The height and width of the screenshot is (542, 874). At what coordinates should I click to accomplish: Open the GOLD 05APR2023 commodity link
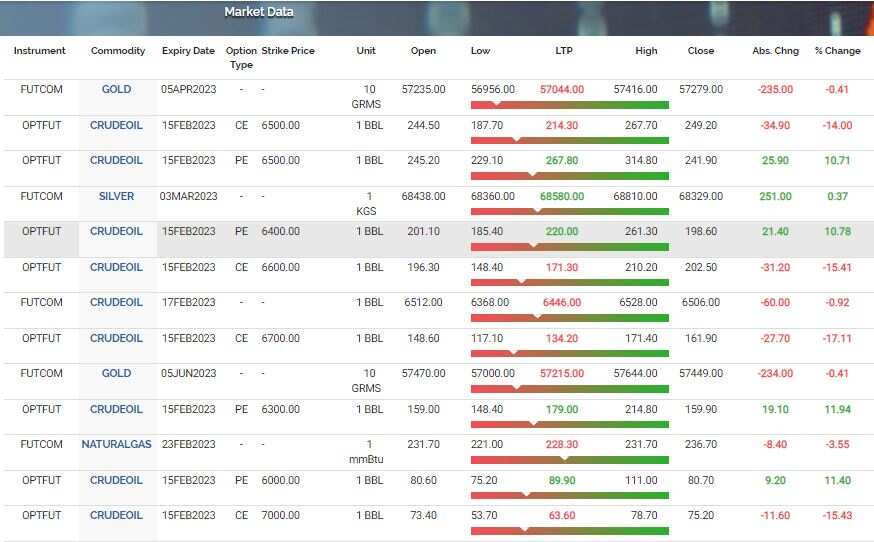116,89
